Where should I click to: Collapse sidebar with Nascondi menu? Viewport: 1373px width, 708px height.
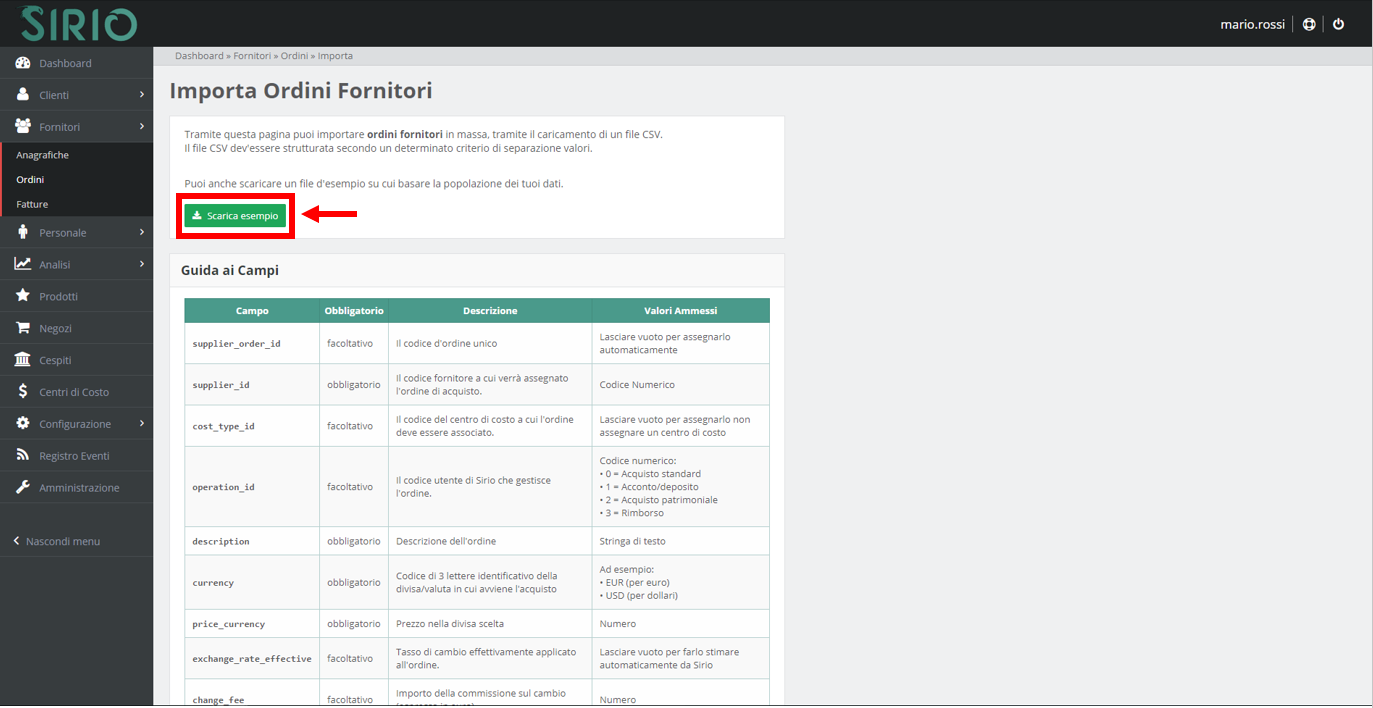[62, 541]
